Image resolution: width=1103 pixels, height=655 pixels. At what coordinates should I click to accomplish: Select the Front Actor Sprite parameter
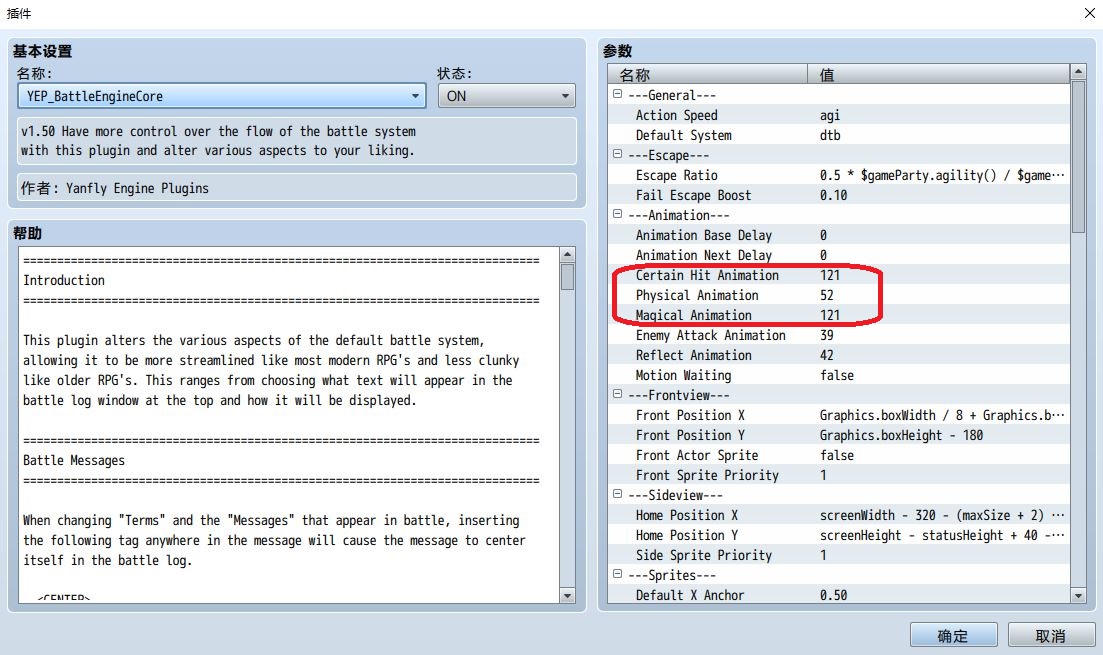click(839, 455)
